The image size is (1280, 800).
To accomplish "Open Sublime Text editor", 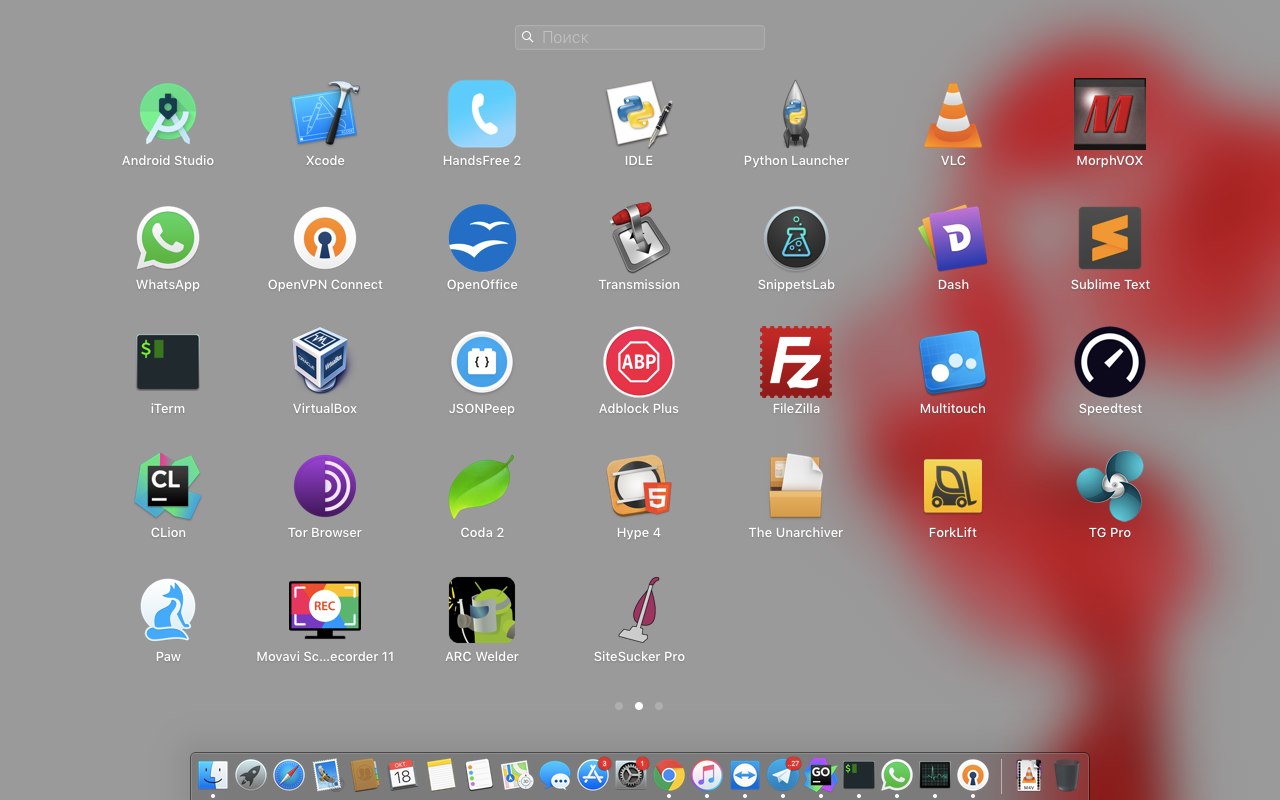I will click(1110, 238).
